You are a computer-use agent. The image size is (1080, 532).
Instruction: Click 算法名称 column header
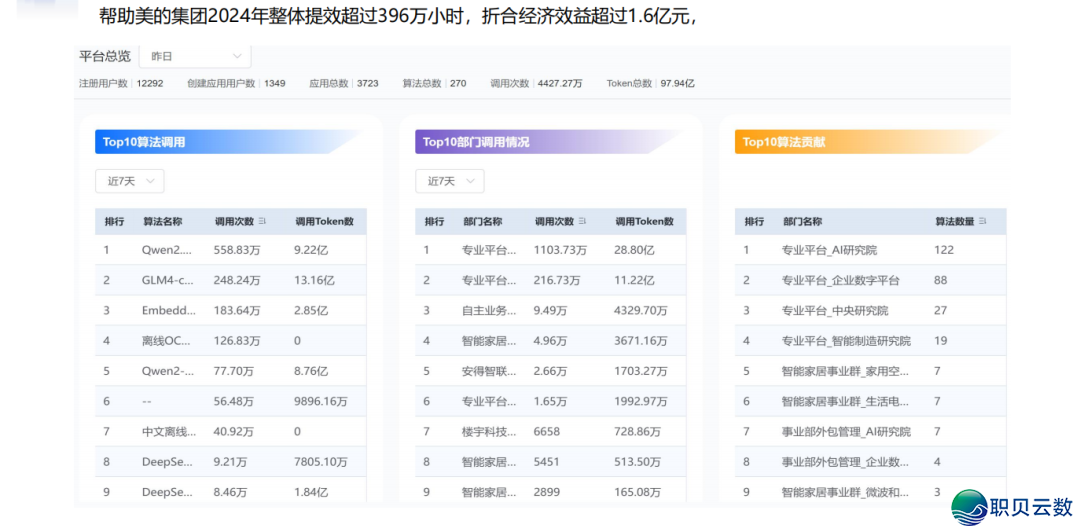click(x=163, y=222)
